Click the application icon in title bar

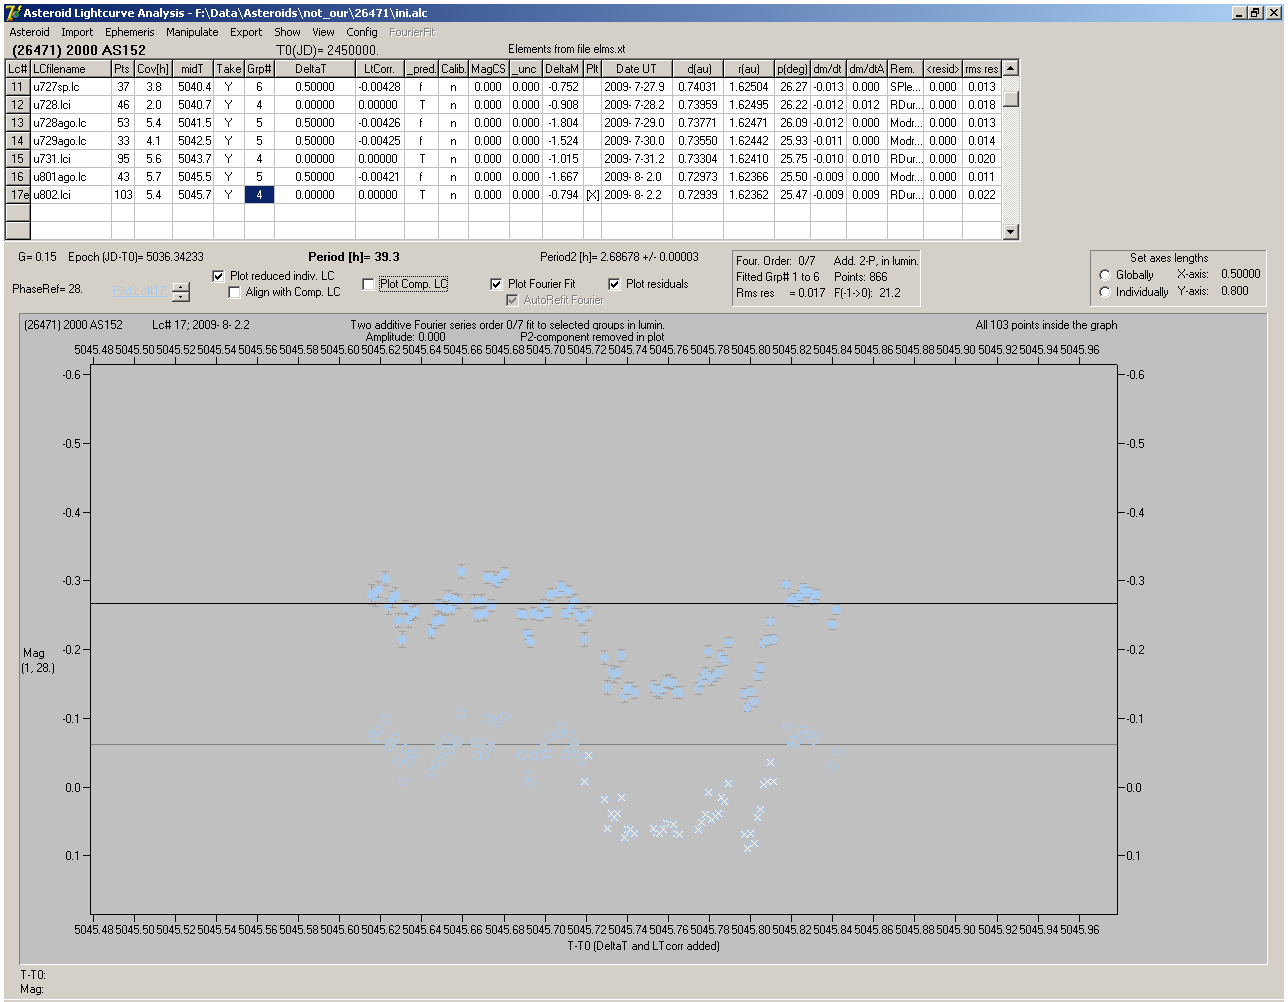point(12,12)
